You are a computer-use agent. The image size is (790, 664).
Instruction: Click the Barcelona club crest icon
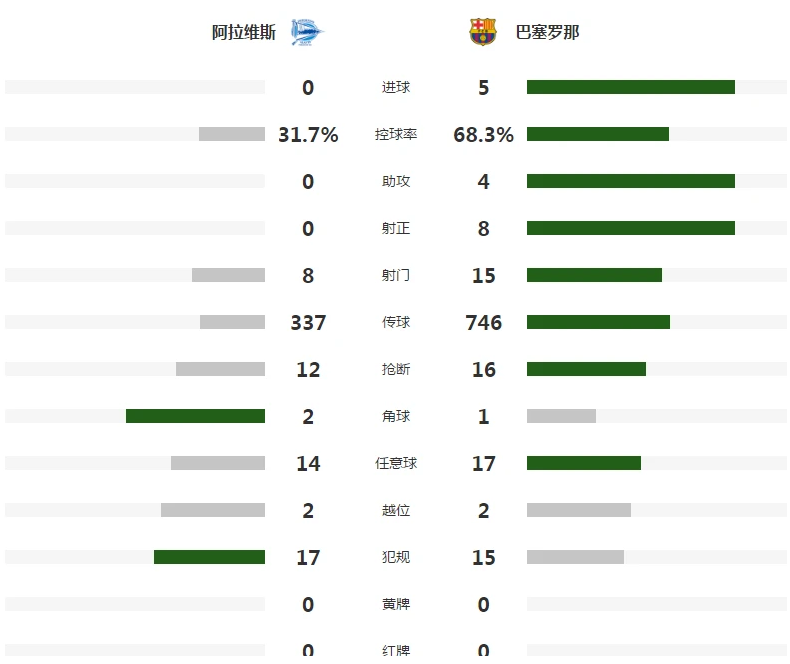tap(483, 32)
